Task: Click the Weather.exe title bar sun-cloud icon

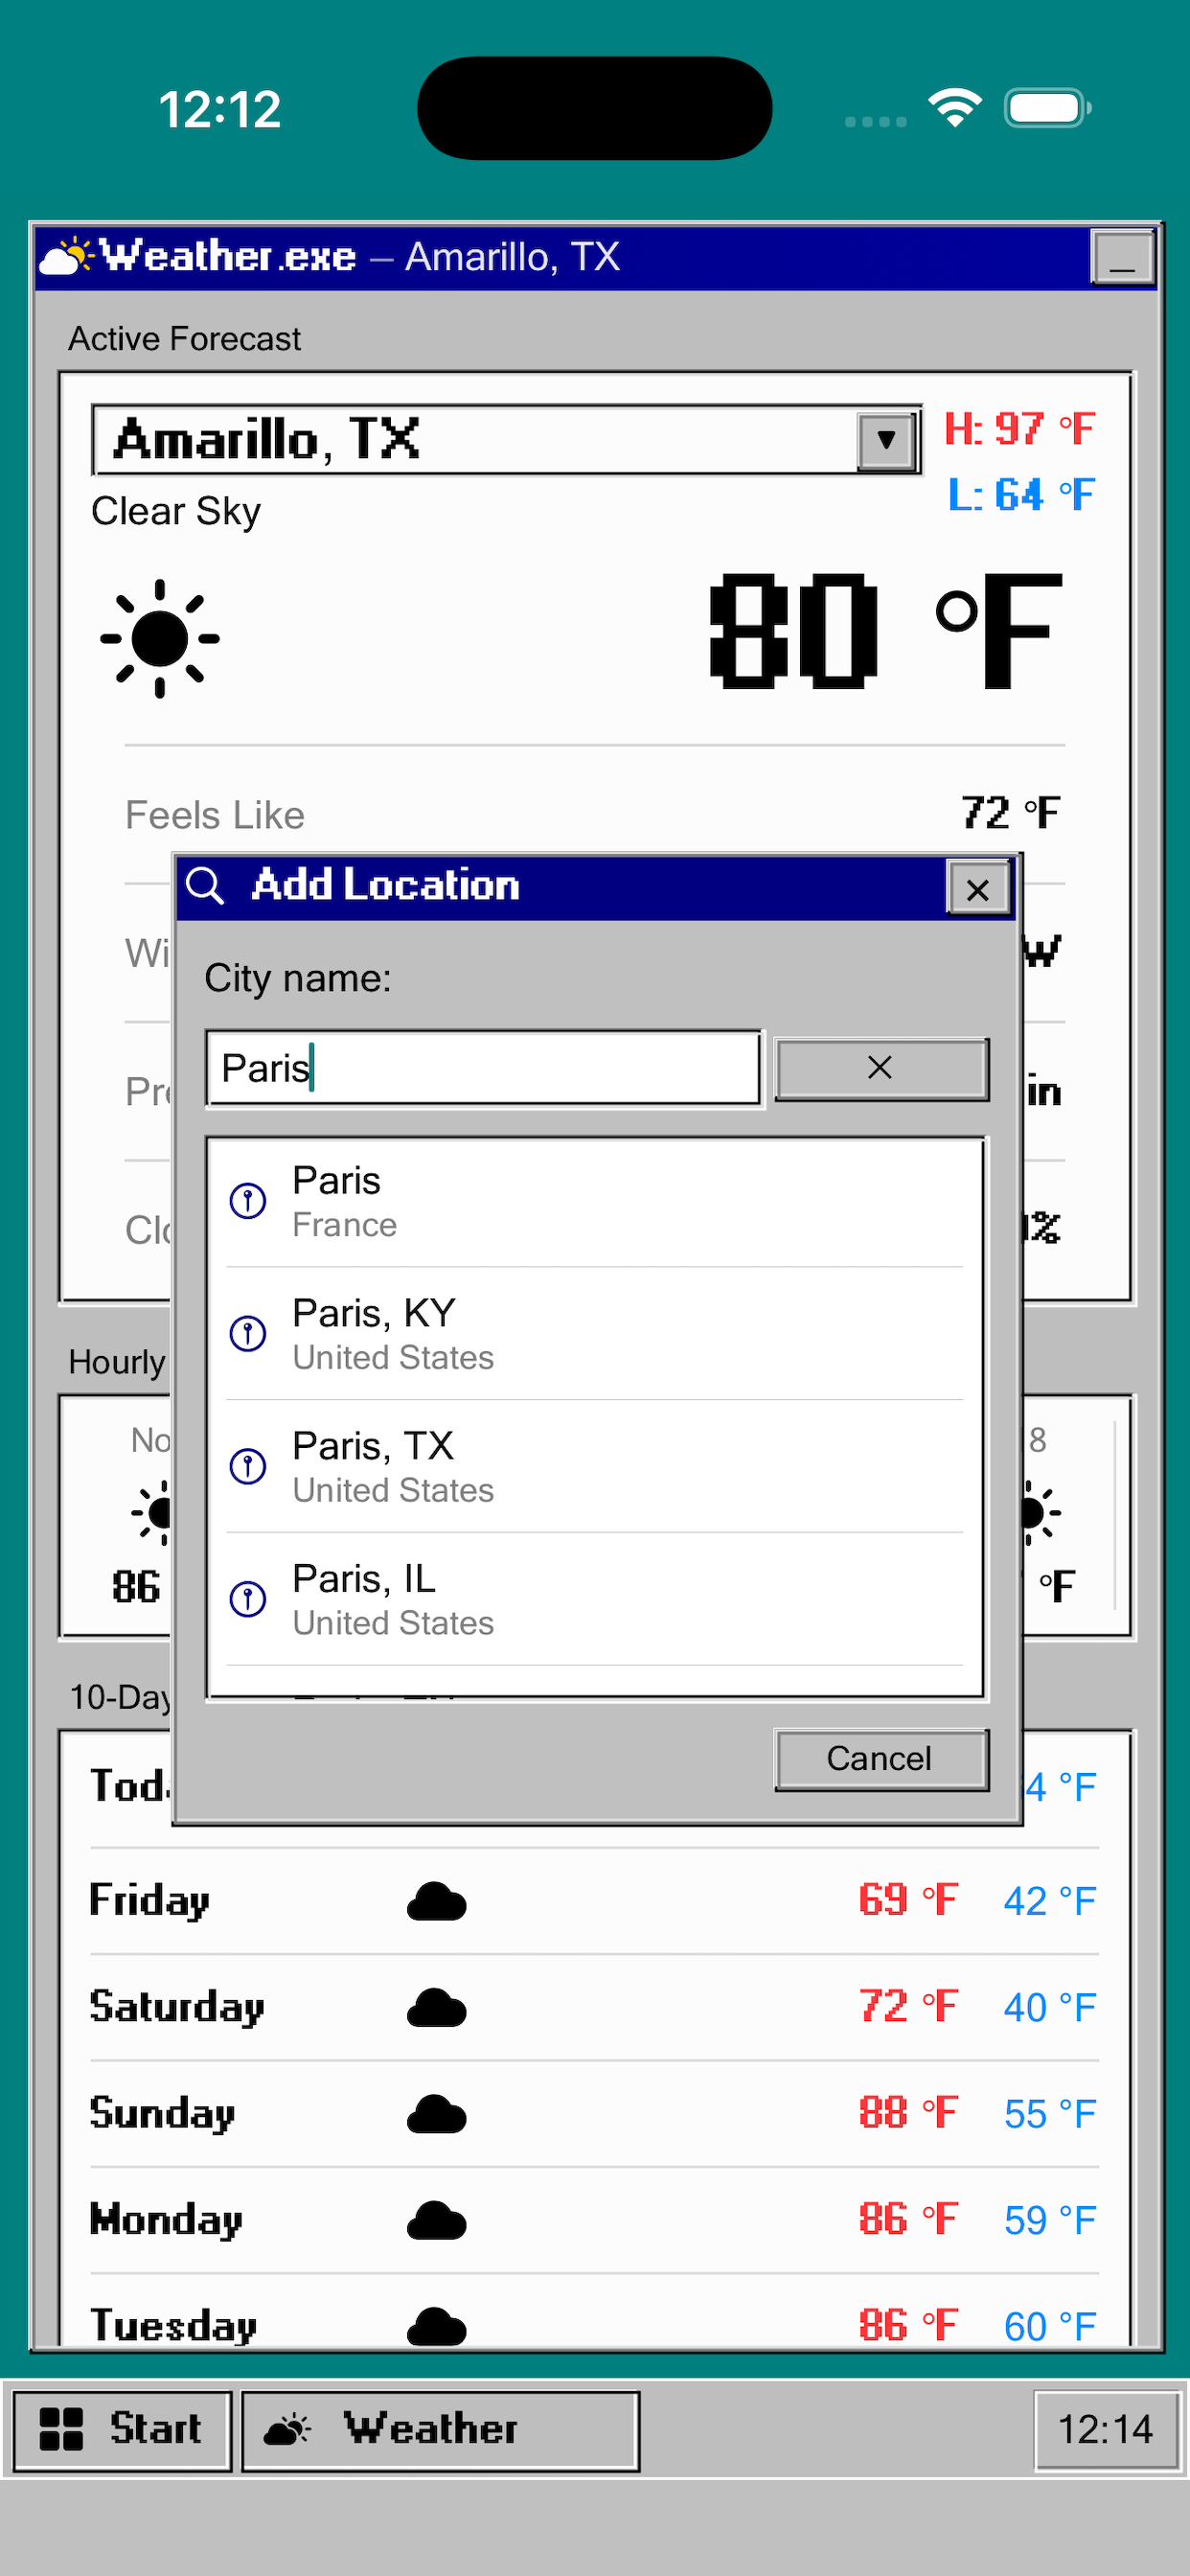Action: tap(66, 257)
